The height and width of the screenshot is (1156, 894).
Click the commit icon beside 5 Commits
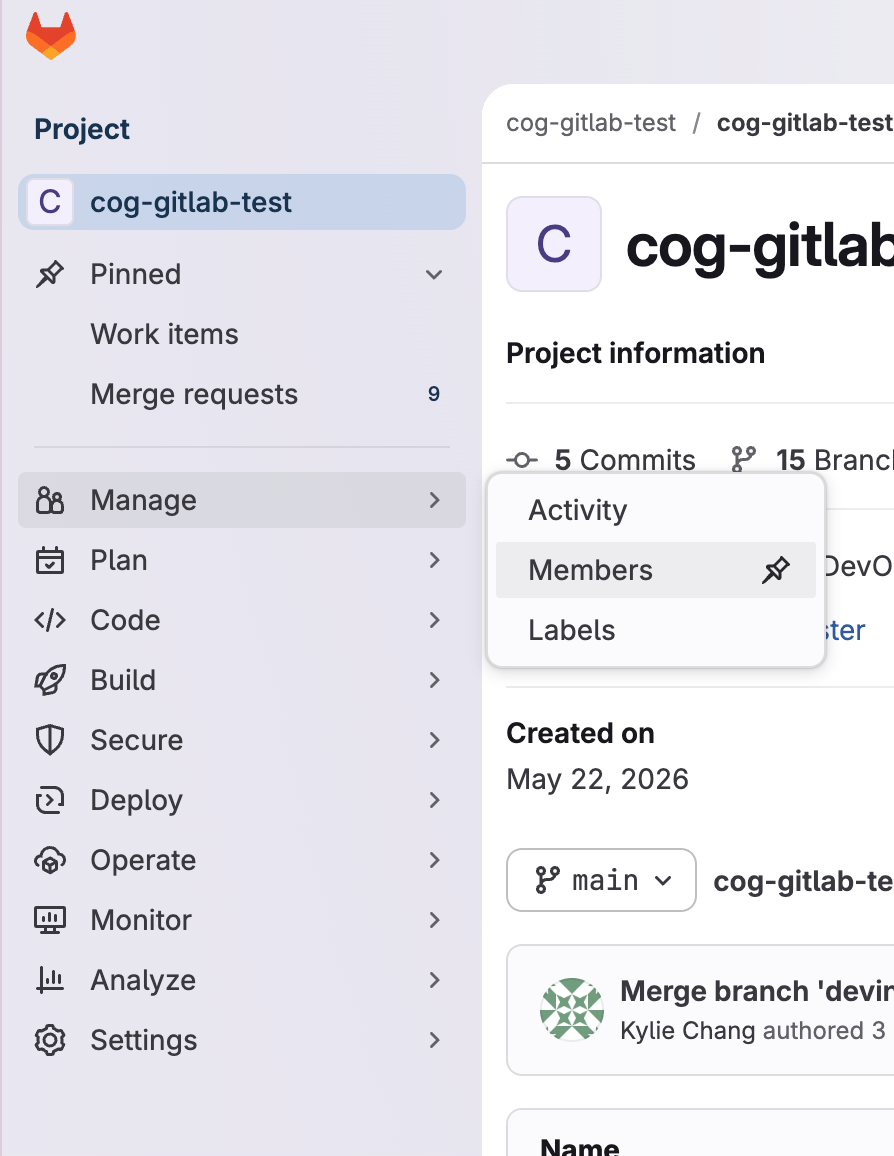pyautogui.click(x=522, y=460)
